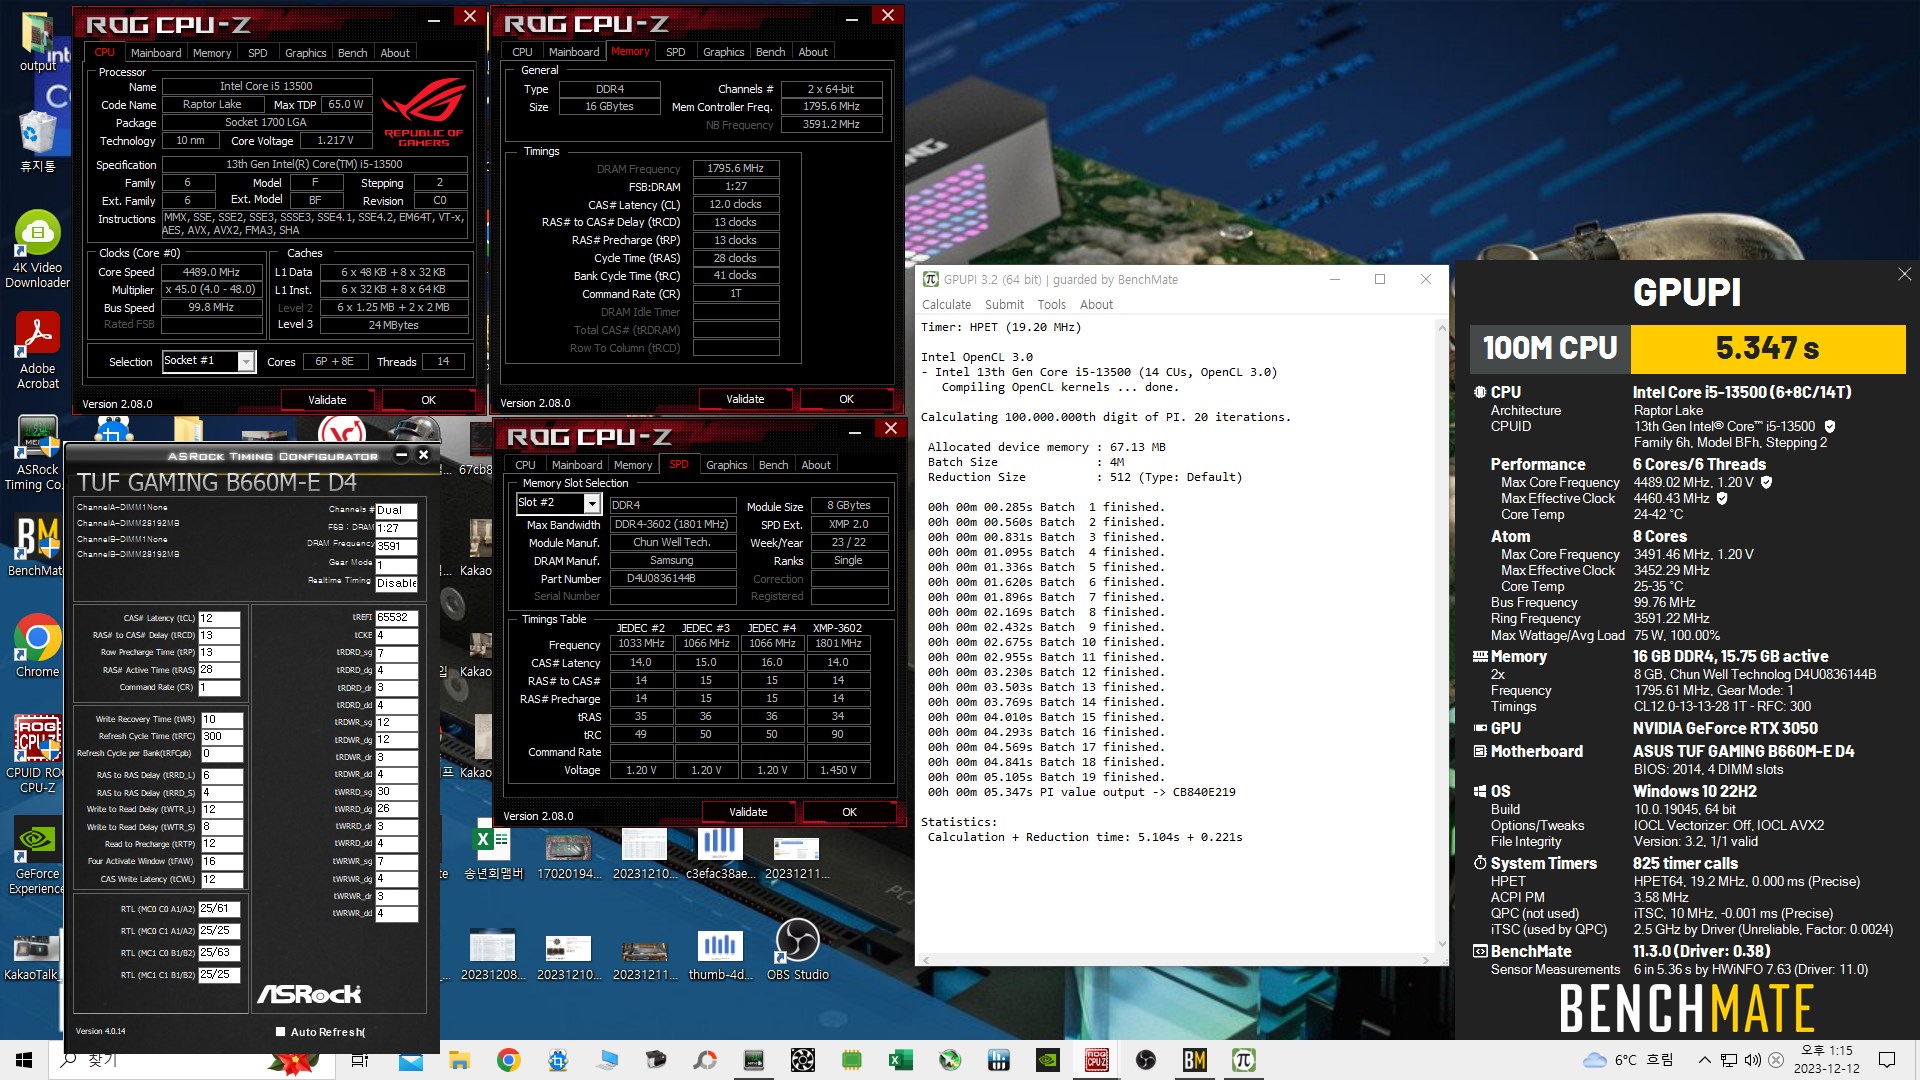This screenshot has height=1080, width=1920.
Task: Click the PI value output line CB840E219
Action: [x=1081, y=792]
